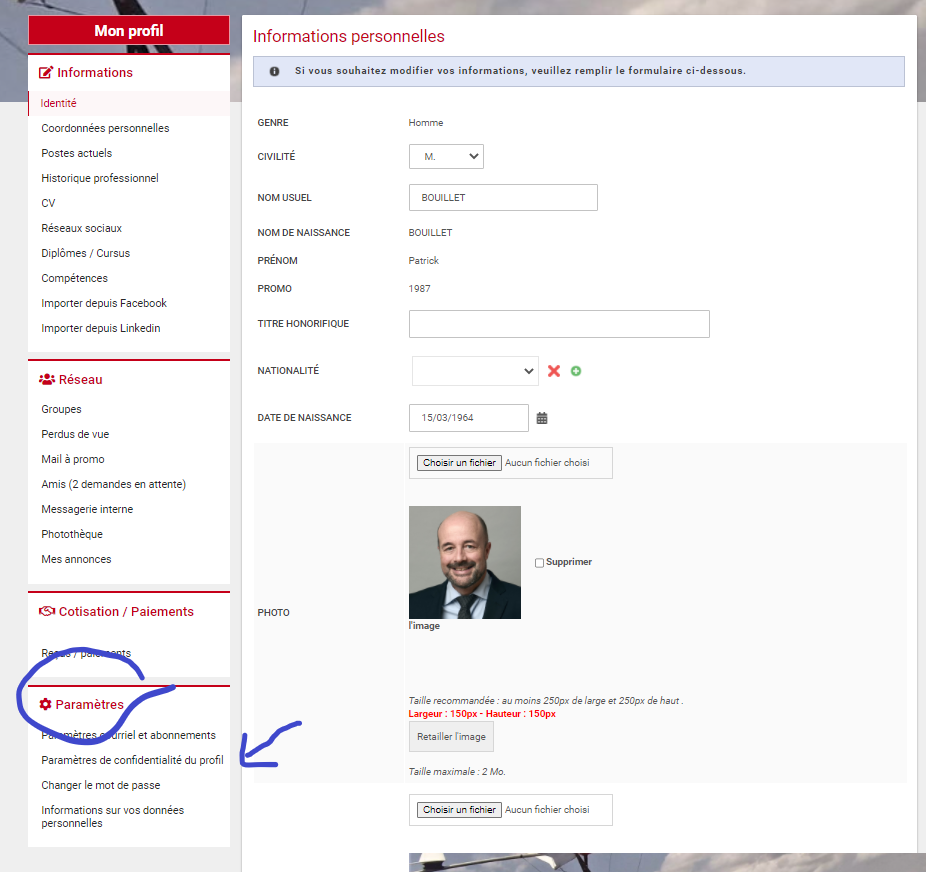The width and height of the screenshot is (926, 872).
Task: Click the red X remove nationality icon
Action: [553, 371]
